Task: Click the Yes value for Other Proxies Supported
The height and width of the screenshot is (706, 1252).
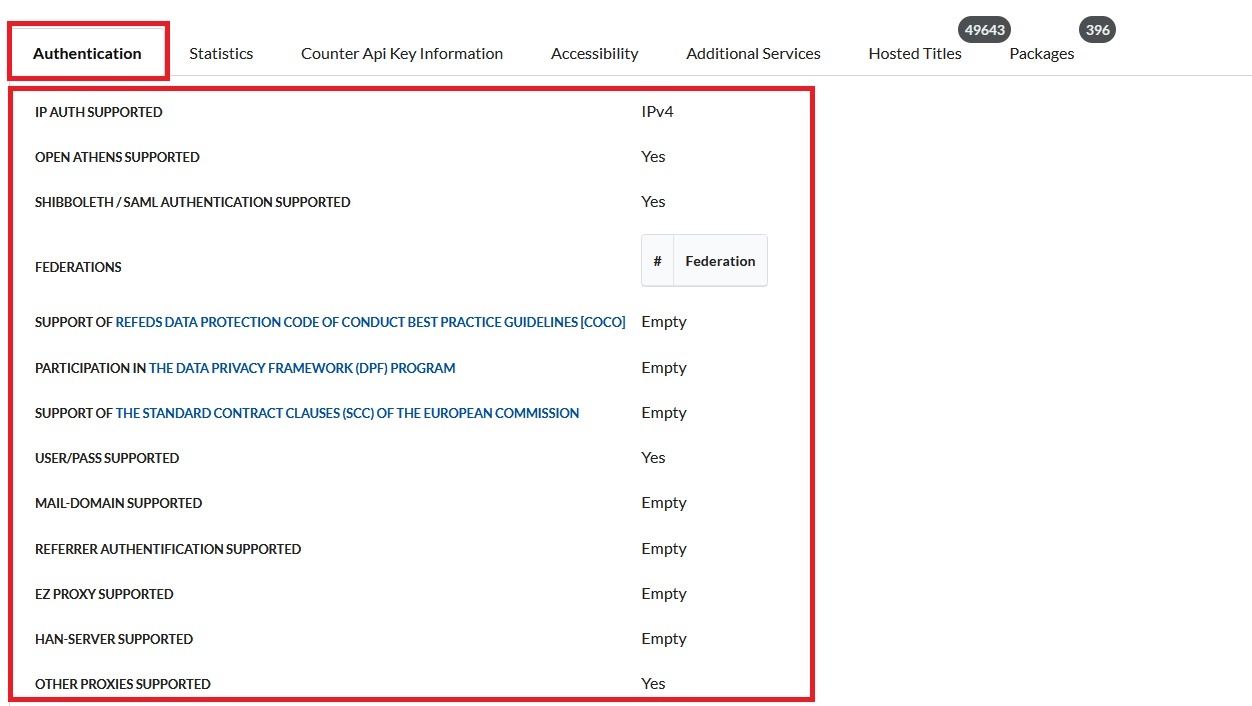Action: pos(653,683)
